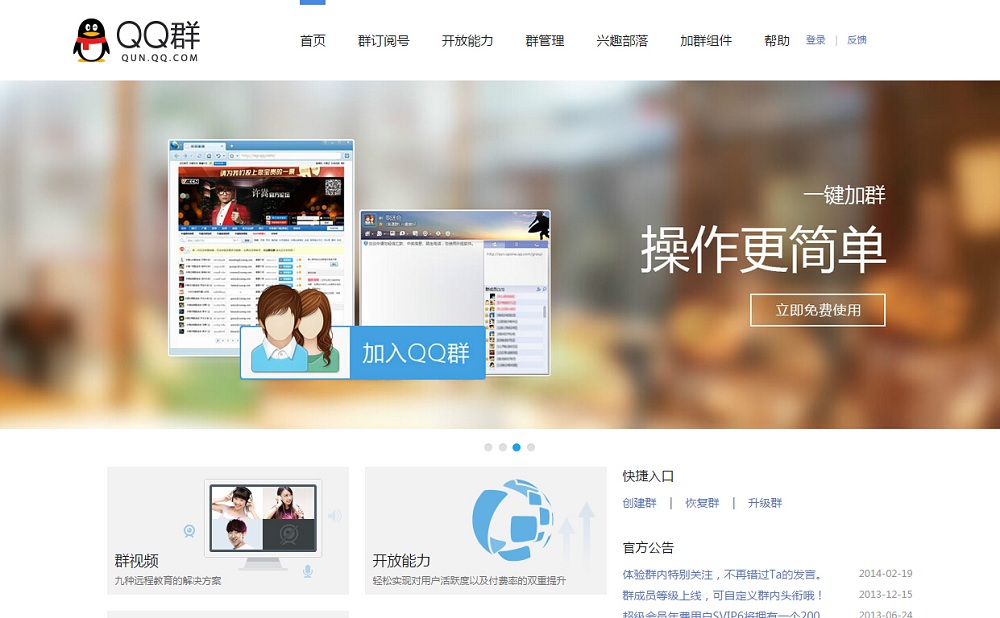
Task: Click the blue globe icon in 开放能力 card
Action: [x=513, y=520]
